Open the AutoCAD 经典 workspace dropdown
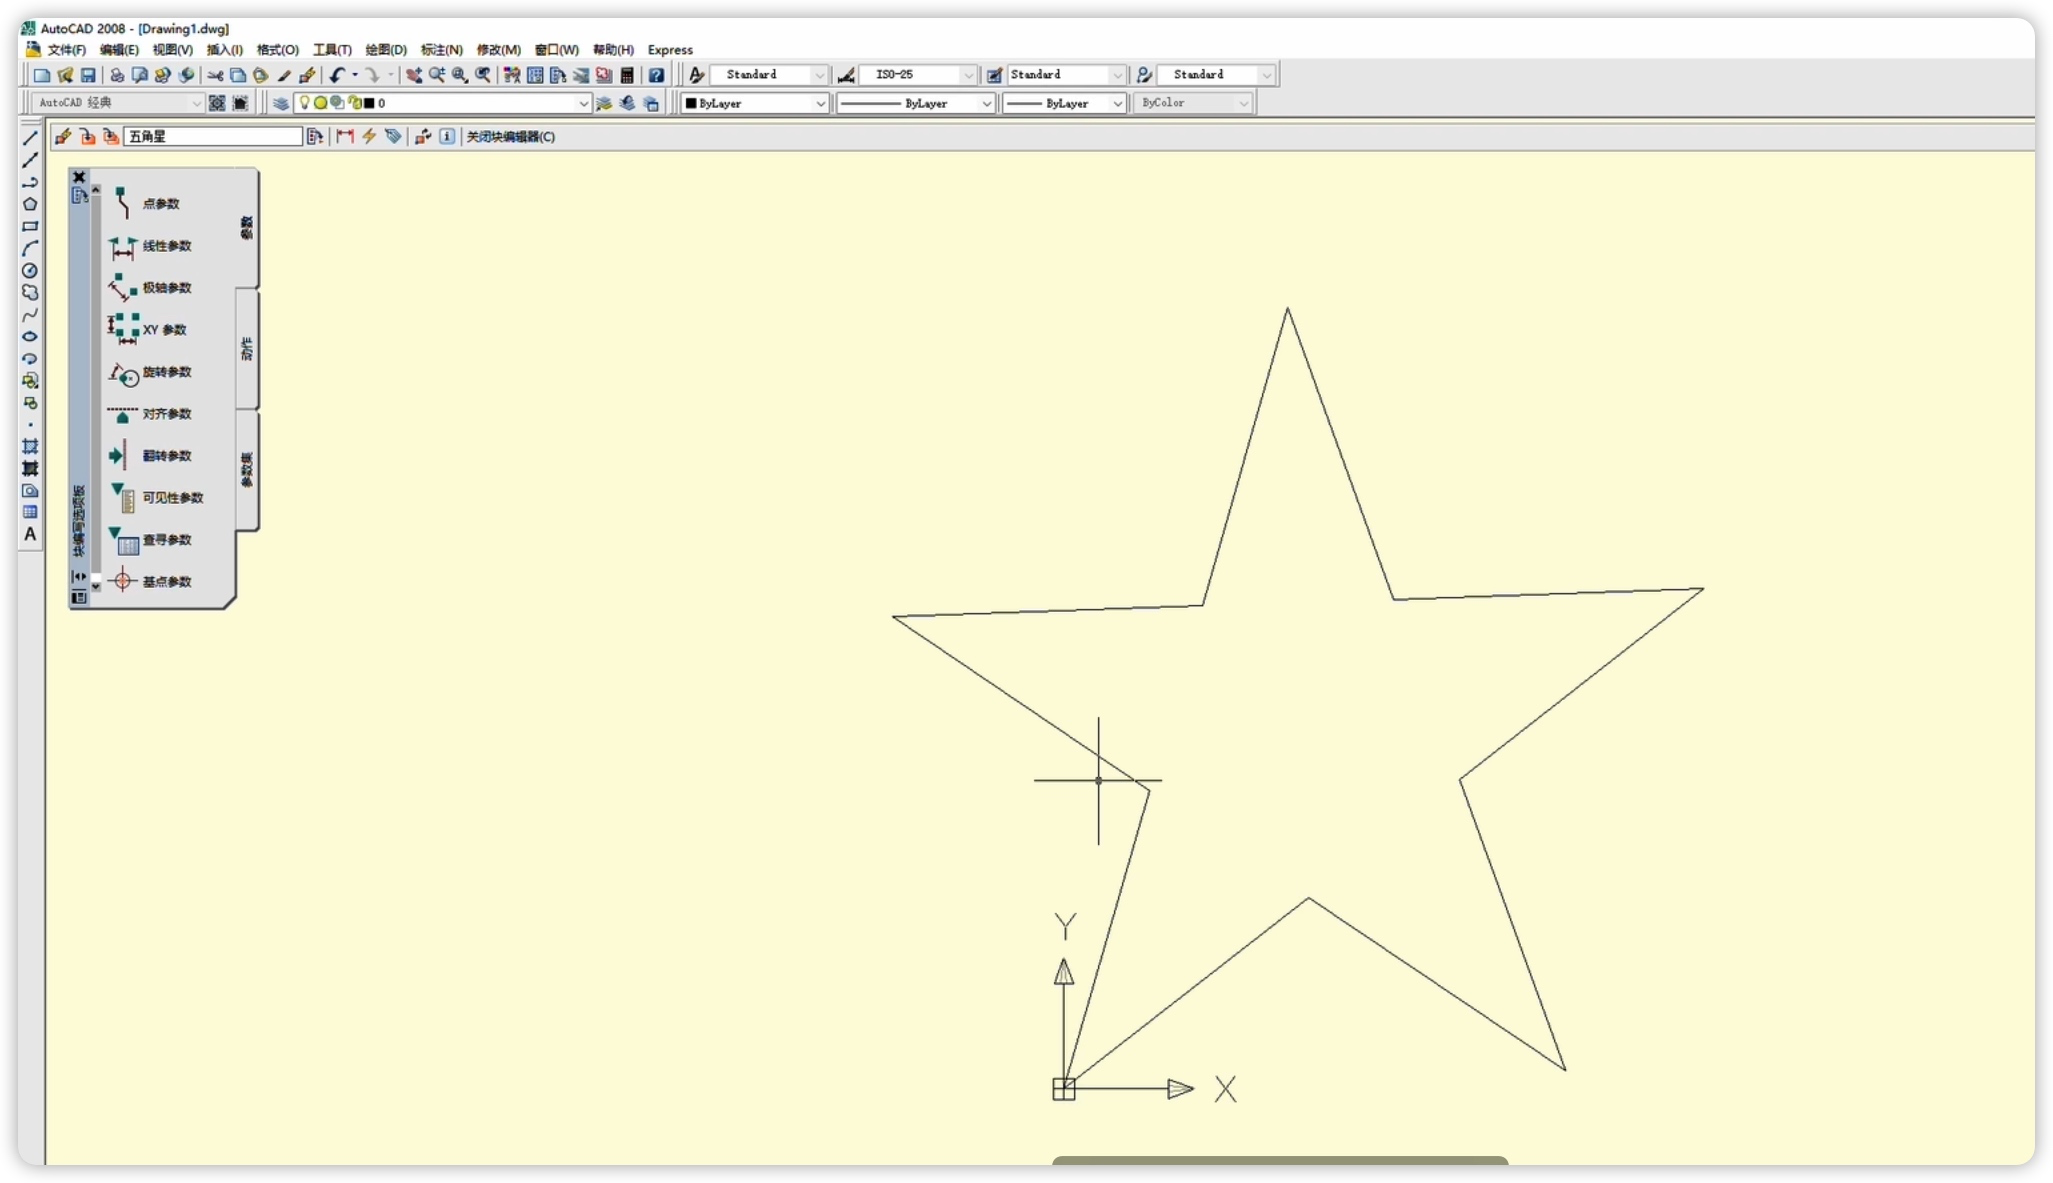The height and width of the screenshot is (1183, 2053). click(x=196, y=103)
